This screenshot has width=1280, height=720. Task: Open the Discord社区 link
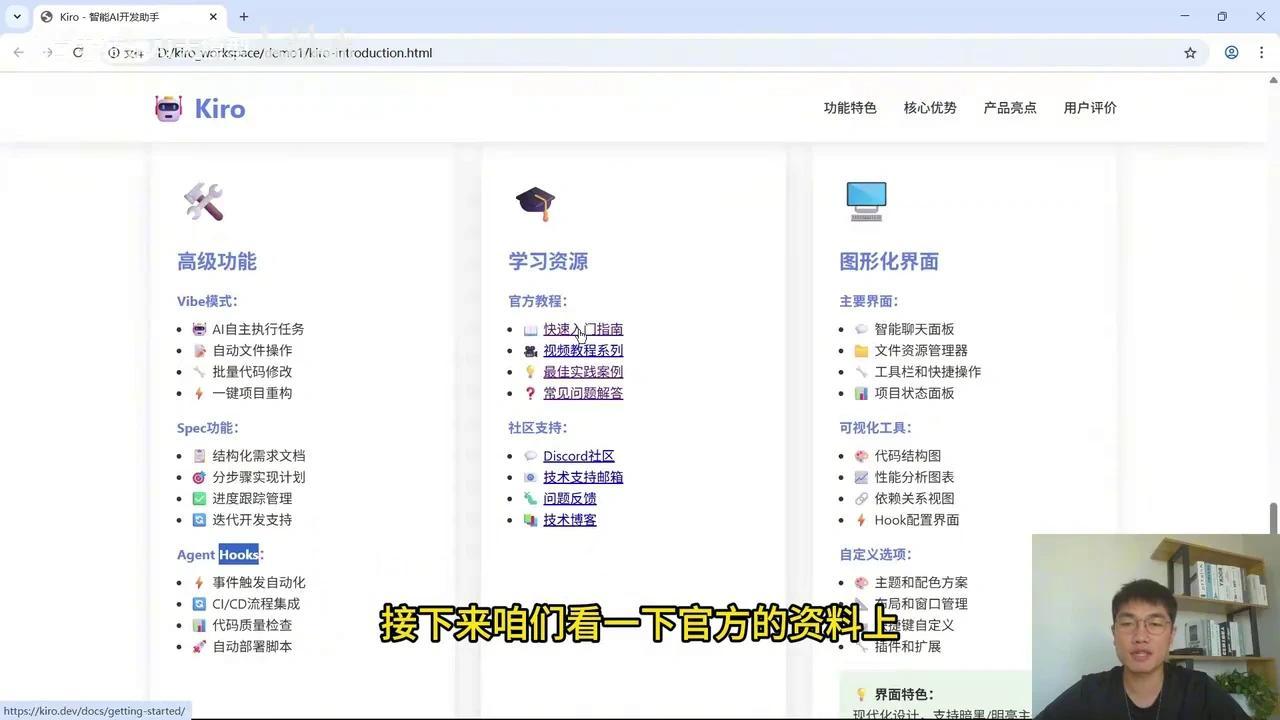(x=579, y=456)
